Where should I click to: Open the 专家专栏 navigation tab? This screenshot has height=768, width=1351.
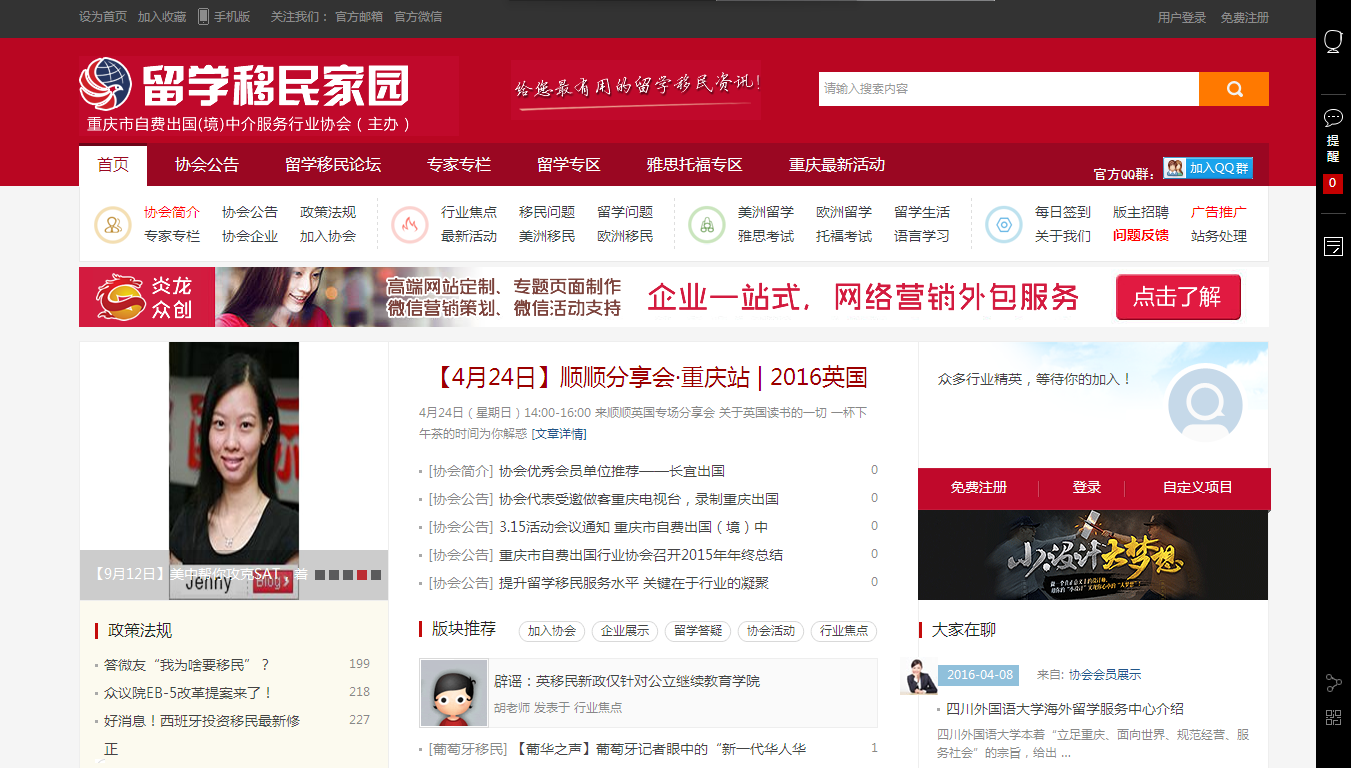click(459, 165)
